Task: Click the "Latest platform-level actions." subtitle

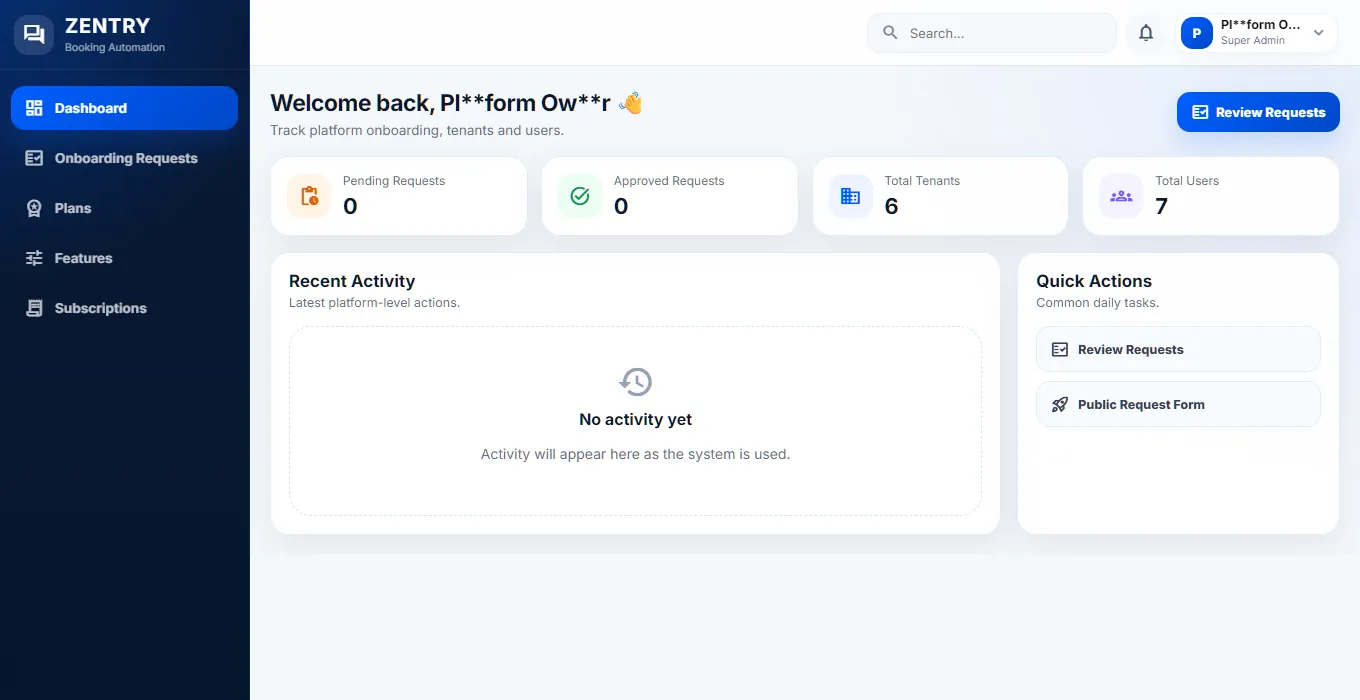Action: 374,302
